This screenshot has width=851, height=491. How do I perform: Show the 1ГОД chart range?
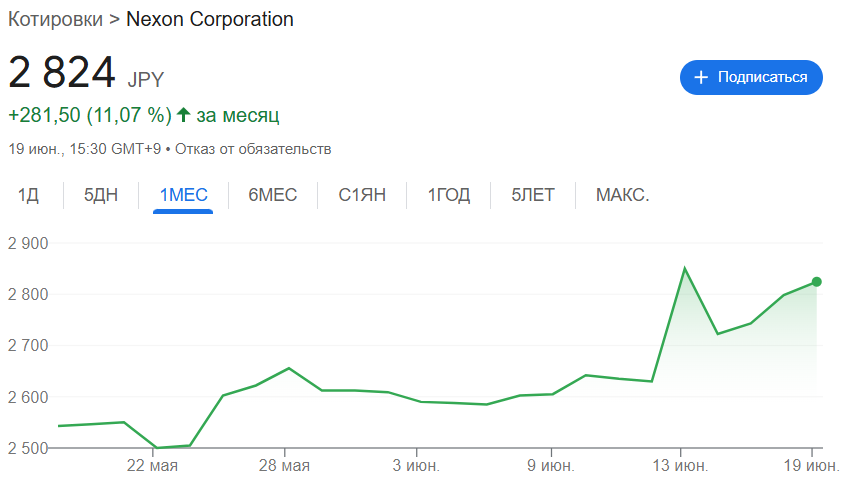tap(449, 195)
